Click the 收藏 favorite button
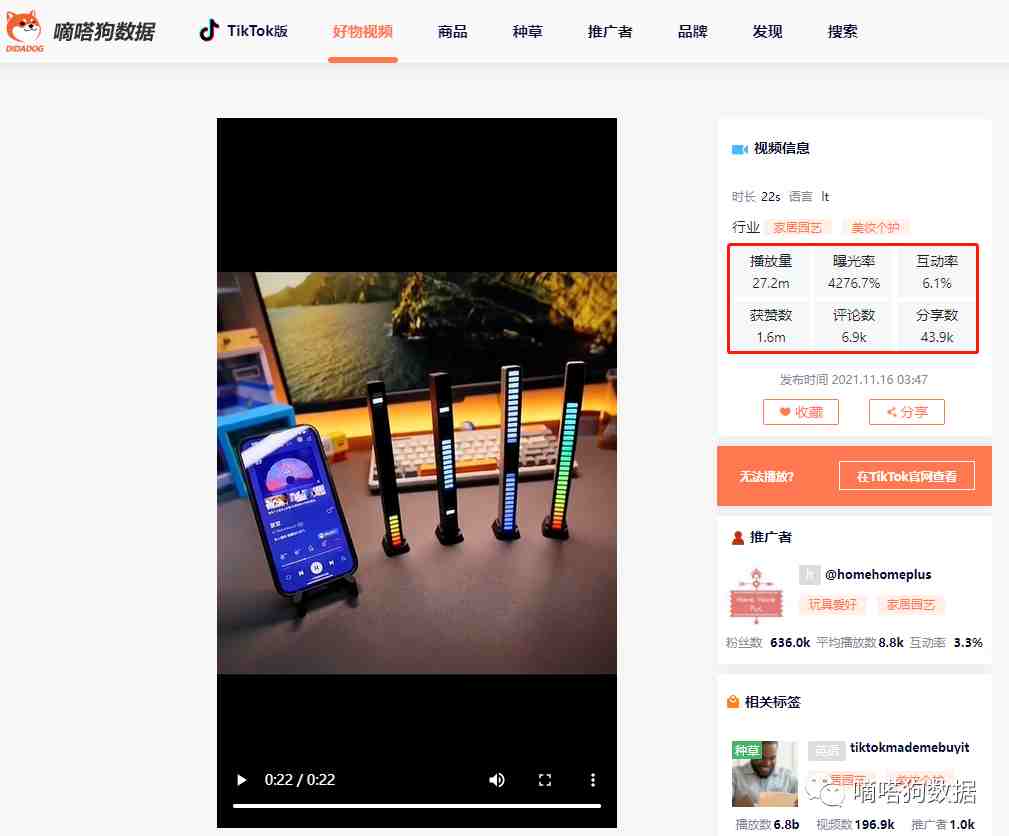Screen dimensions: 1009x836 coord(800,412)
